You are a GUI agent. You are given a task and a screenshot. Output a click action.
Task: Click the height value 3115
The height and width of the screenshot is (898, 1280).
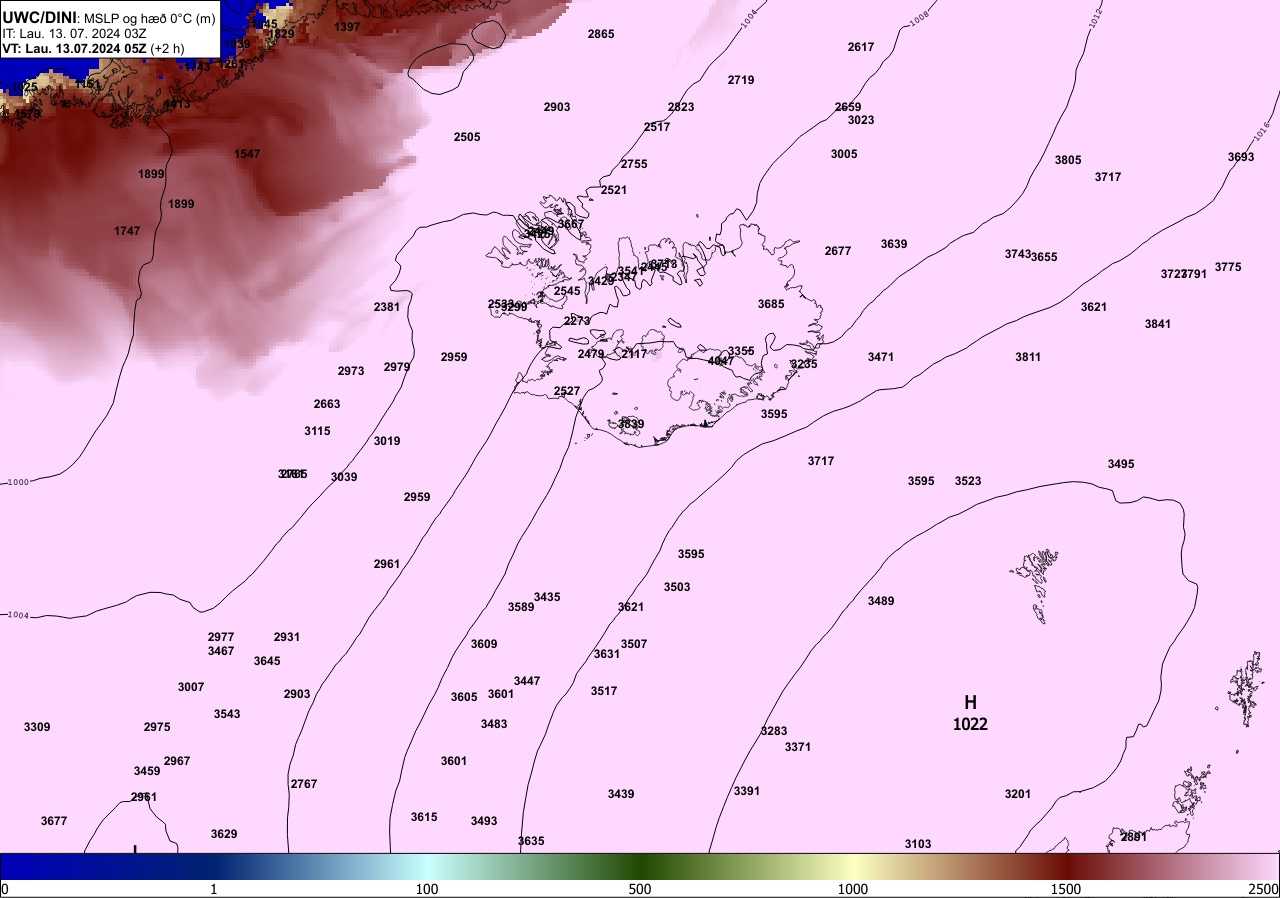317,431
